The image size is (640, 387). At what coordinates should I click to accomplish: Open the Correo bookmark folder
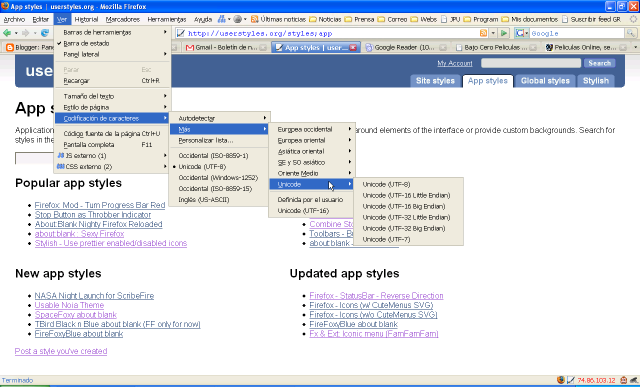(x=392, y=19)
